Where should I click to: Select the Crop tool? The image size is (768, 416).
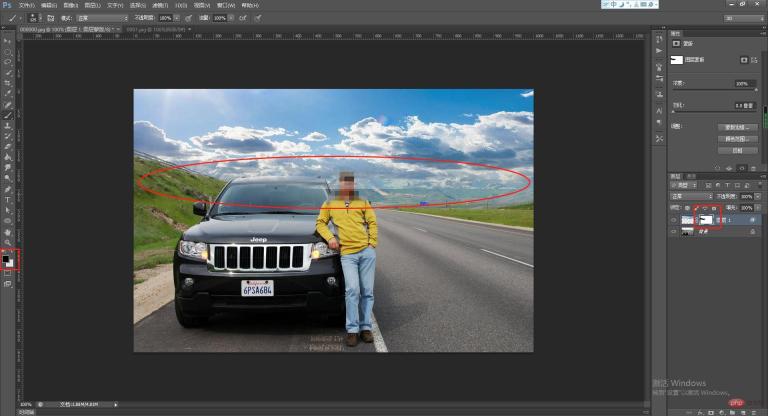click(9, 84)
